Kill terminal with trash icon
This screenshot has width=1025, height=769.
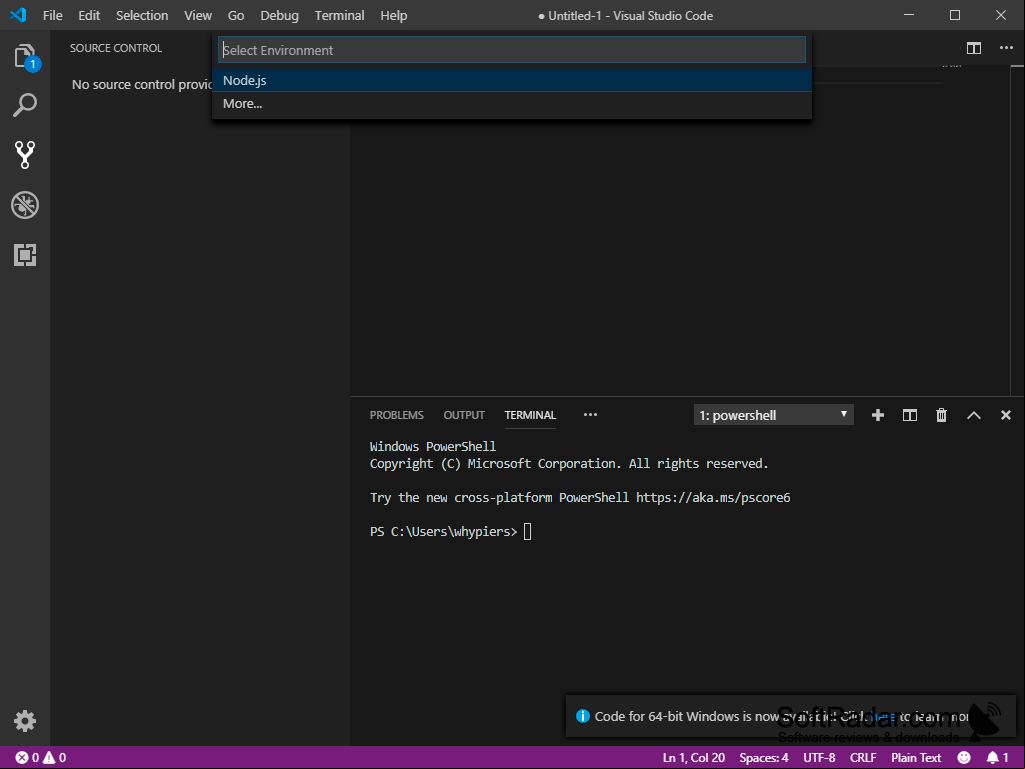tap(941, 415)
